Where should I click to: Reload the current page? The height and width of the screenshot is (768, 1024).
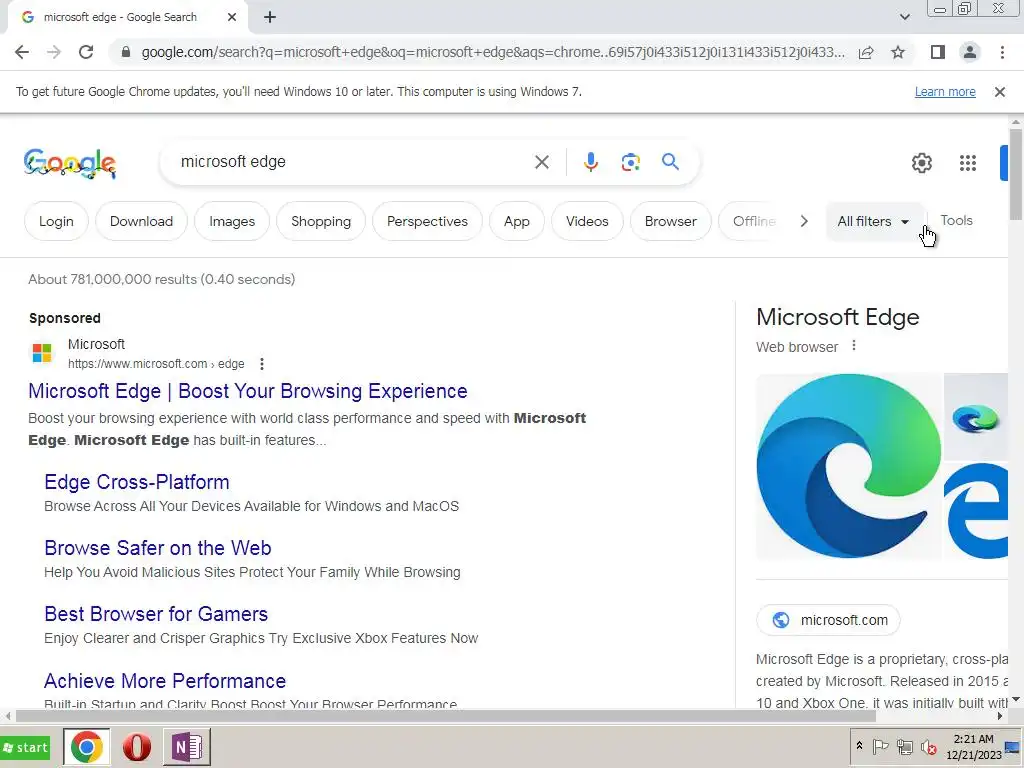click(86, 52)
